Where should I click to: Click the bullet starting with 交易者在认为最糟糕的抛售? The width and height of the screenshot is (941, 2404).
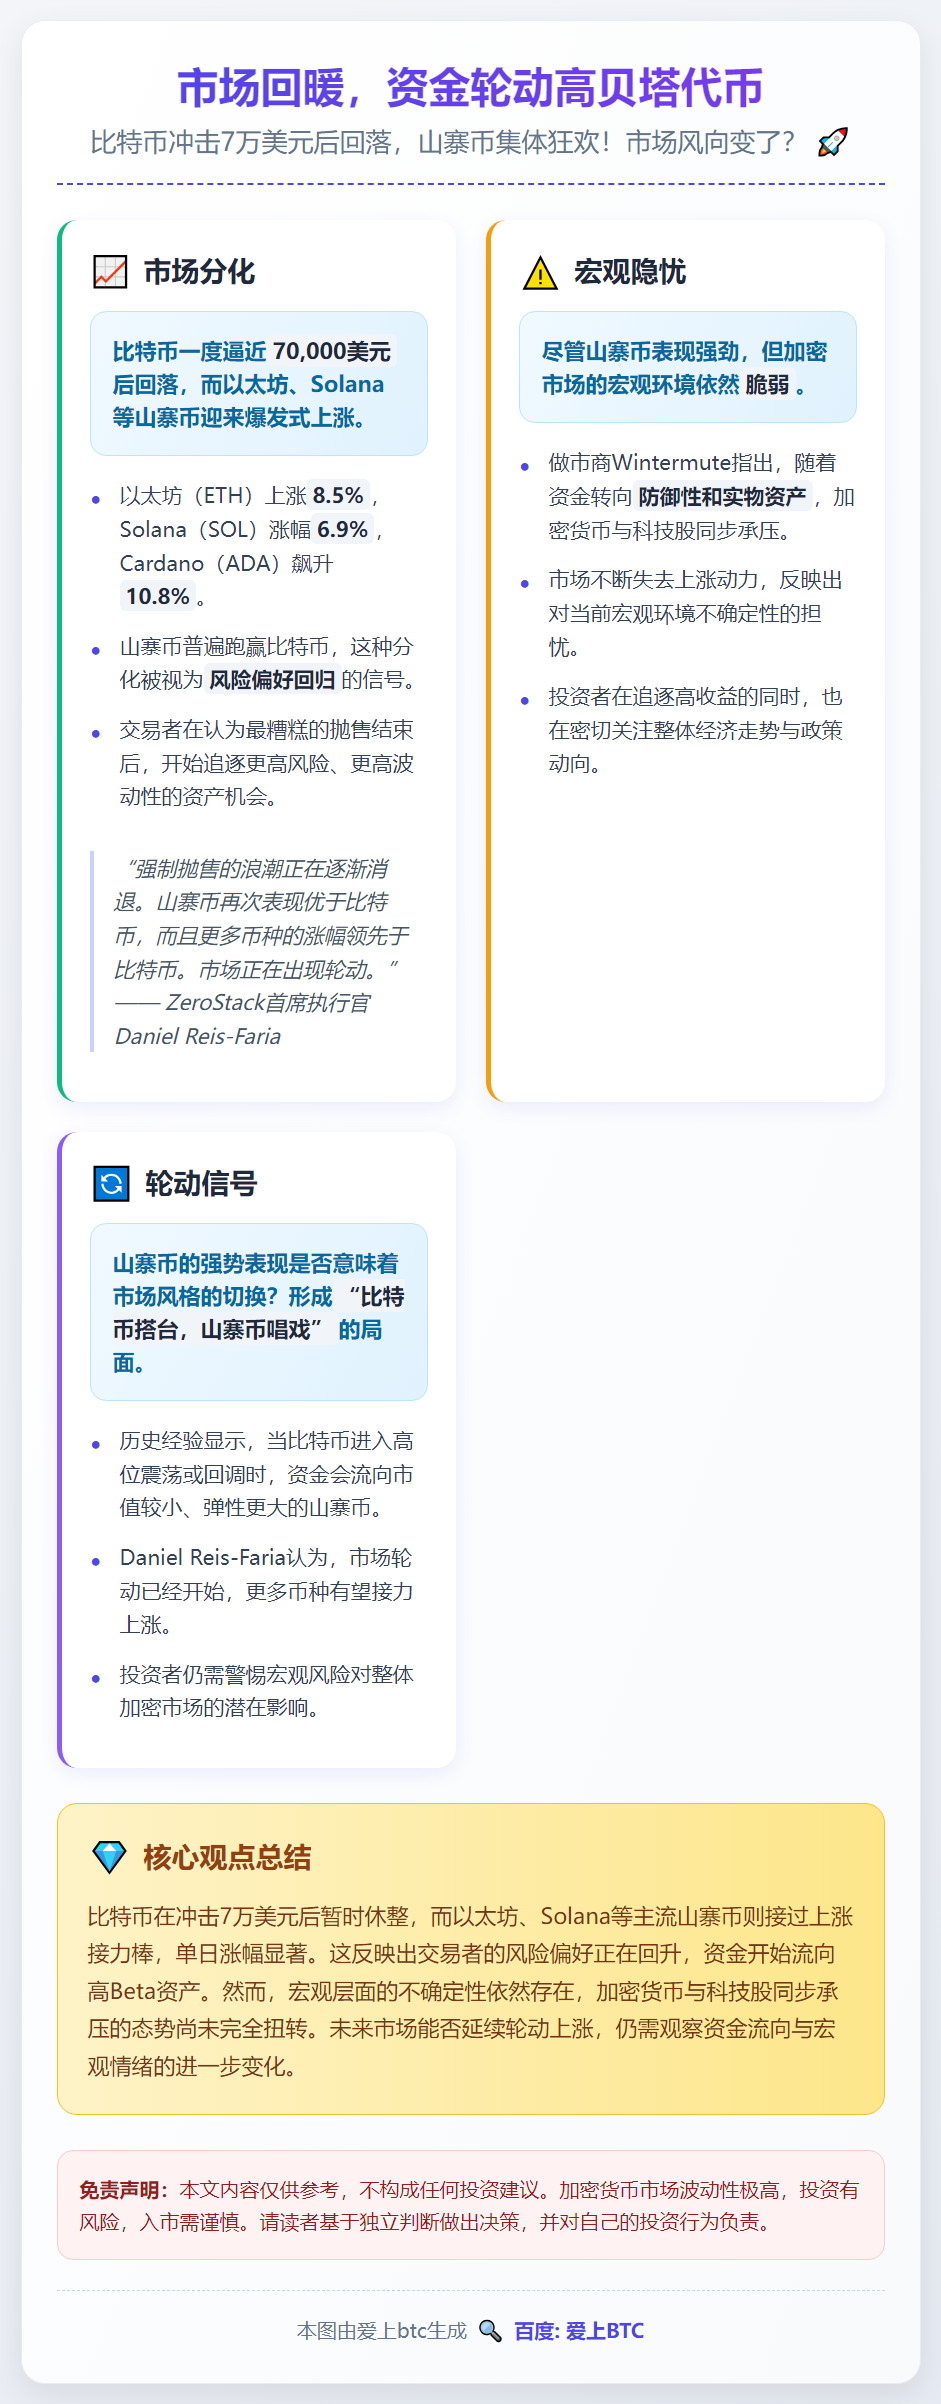(267, 763)
